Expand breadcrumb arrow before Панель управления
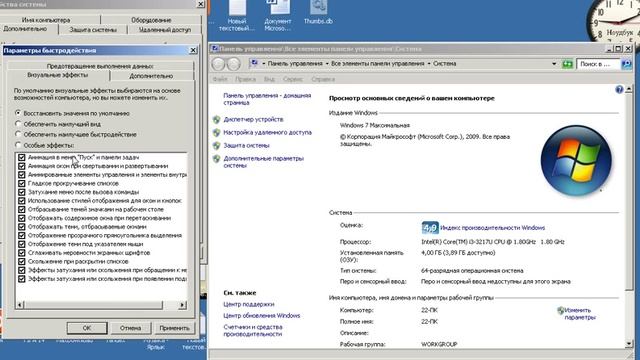 (x=264, y=64)
